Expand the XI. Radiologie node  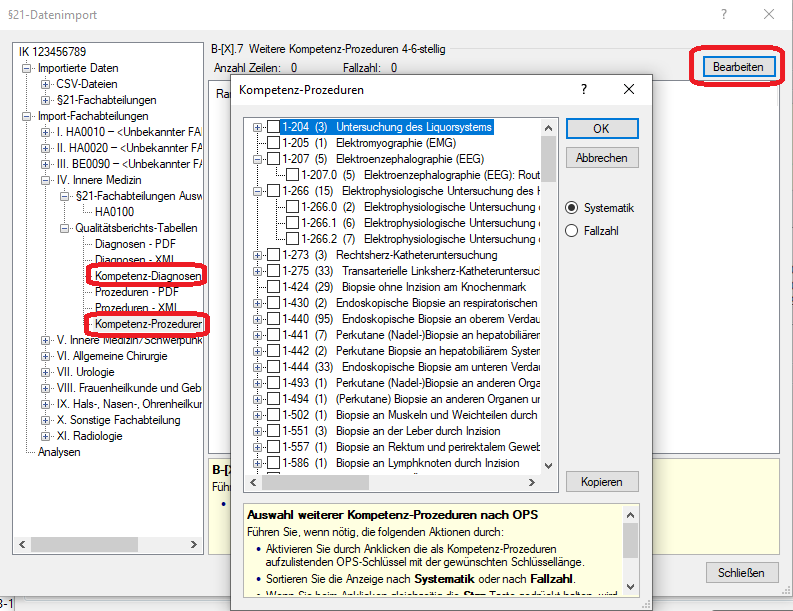coord(46,436)
